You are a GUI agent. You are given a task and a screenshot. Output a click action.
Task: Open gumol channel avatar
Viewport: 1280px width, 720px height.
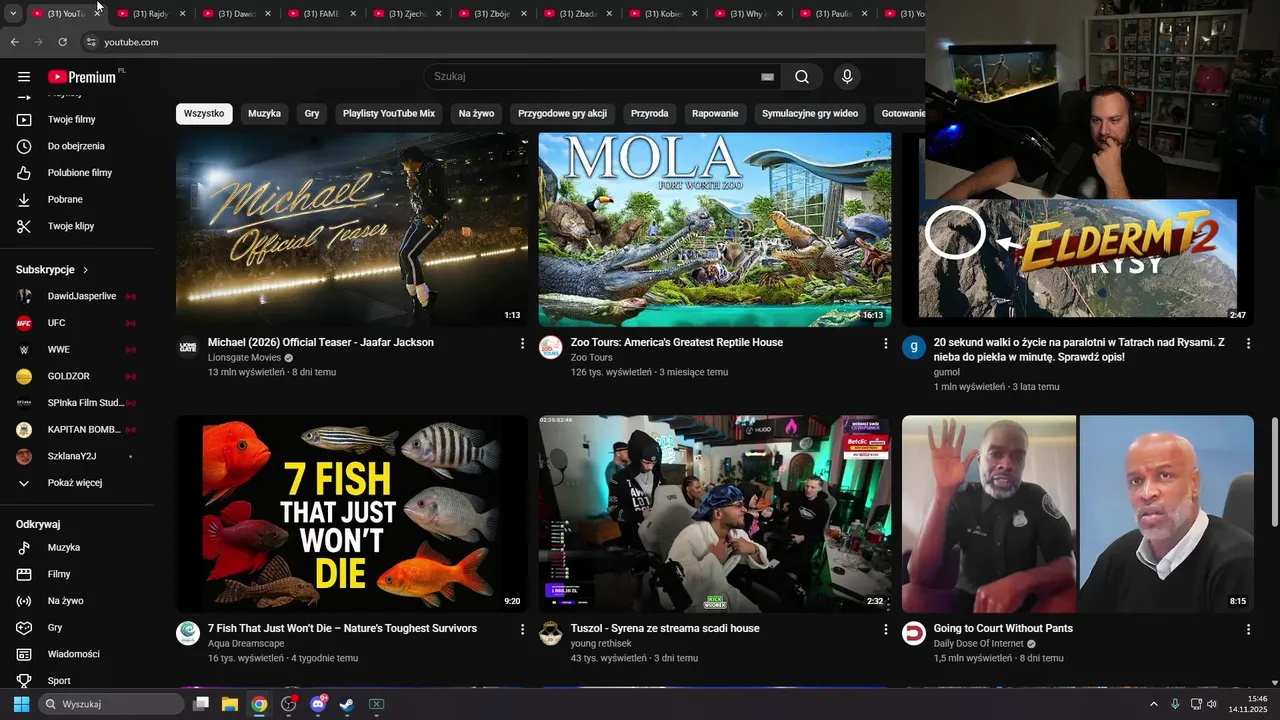click(x=914, y=347)
